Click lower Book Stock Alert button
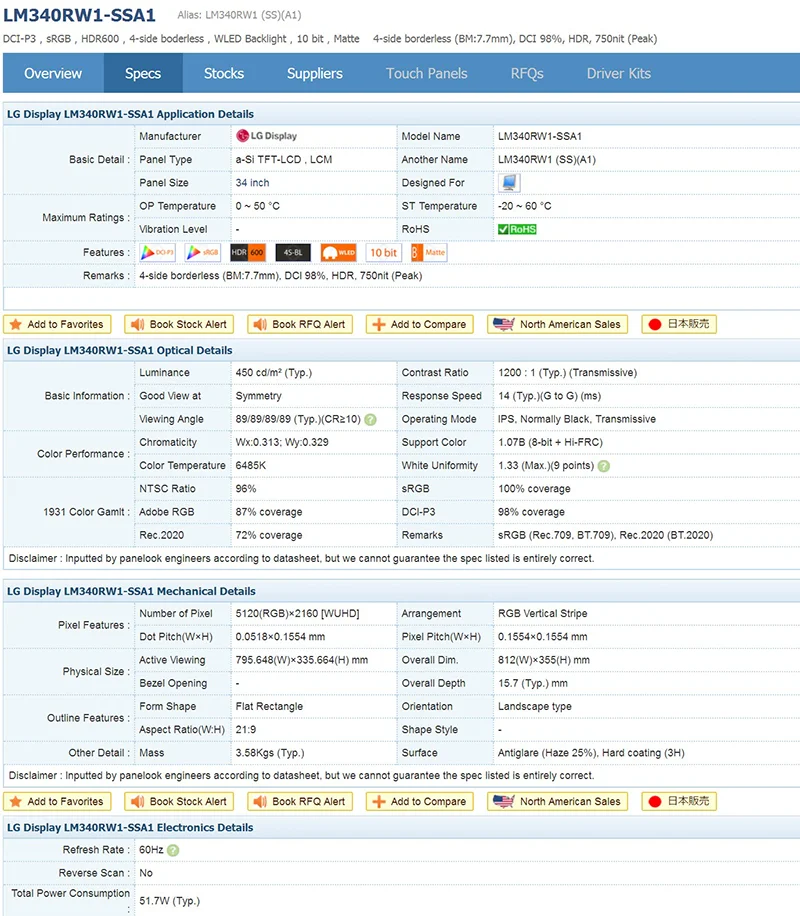Screen dimensions: 800x916 (x=179, y=802)
